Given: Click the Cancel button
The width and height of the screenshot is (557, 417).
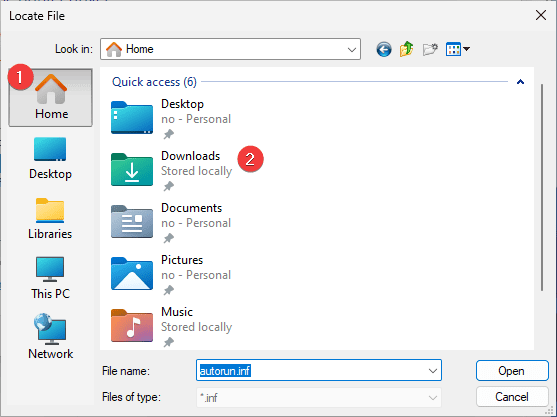Looking at the screenshot, I should pyautogui.click(x=512, y=397).
